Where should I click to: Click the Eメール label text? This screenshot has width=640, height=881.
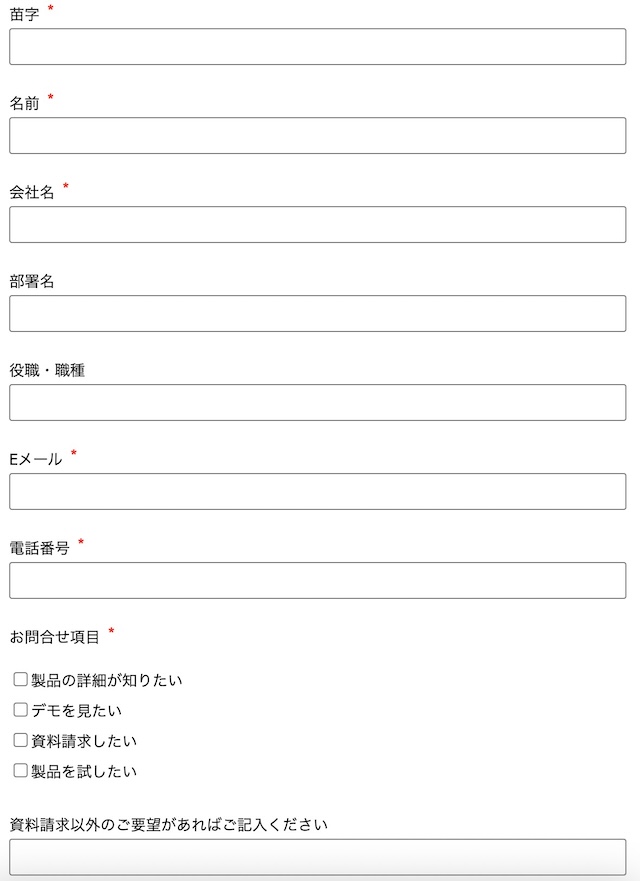tap(36, 459)
